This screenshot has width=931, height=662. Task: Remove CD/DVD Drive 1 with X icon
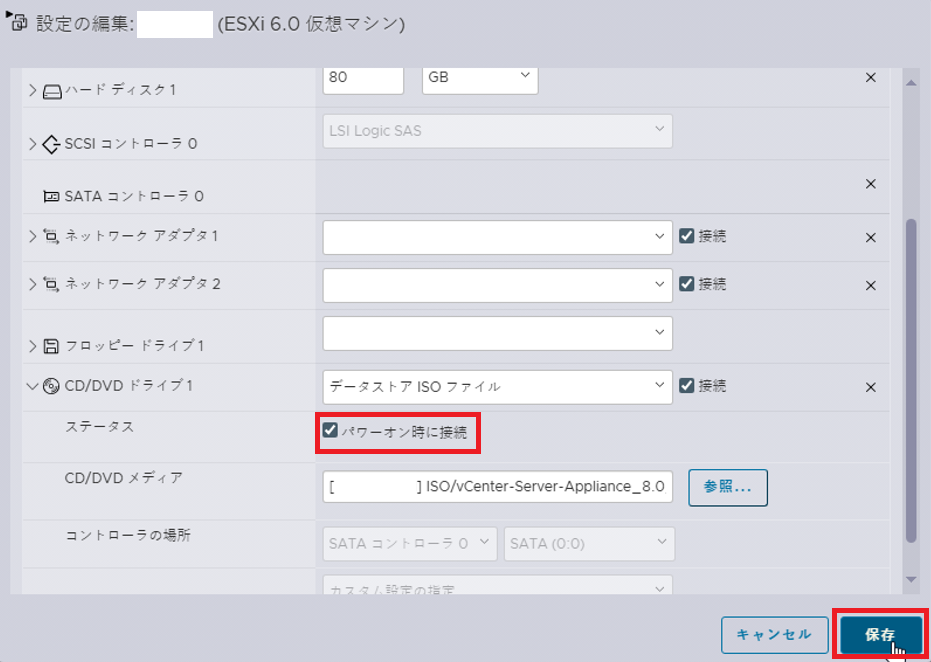[x=870, y=388]
